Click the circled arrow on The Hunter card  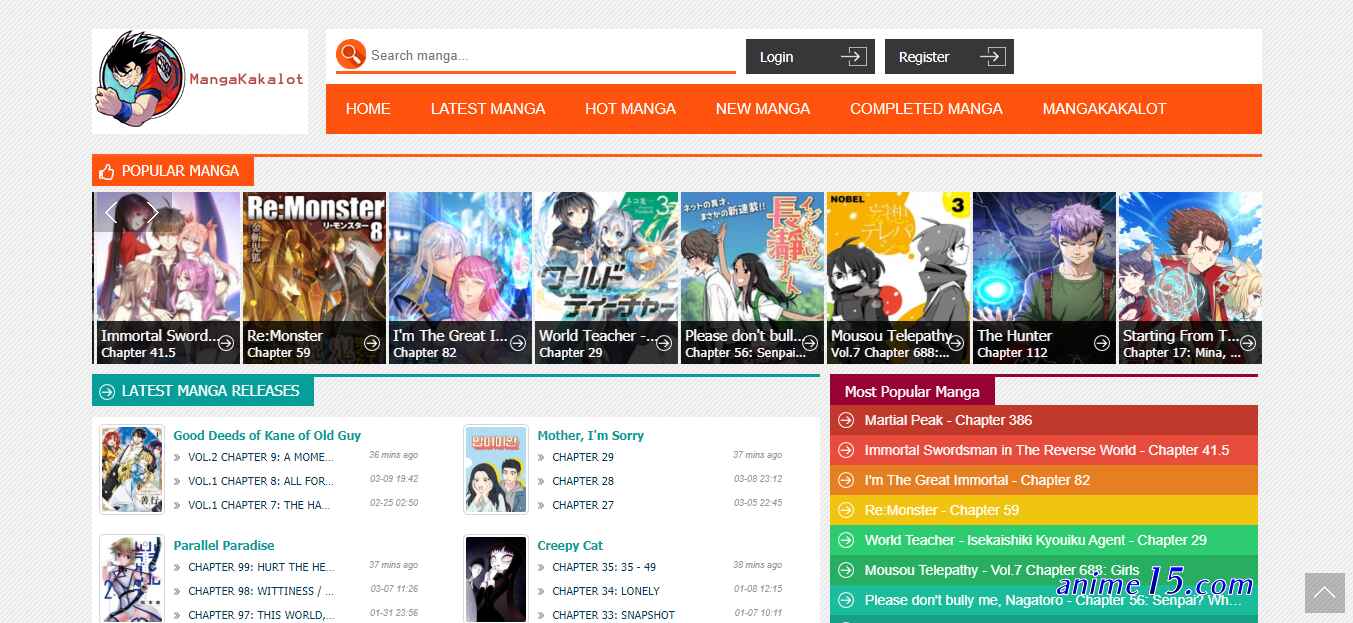pyautogui.click(x=1102, y=343)
